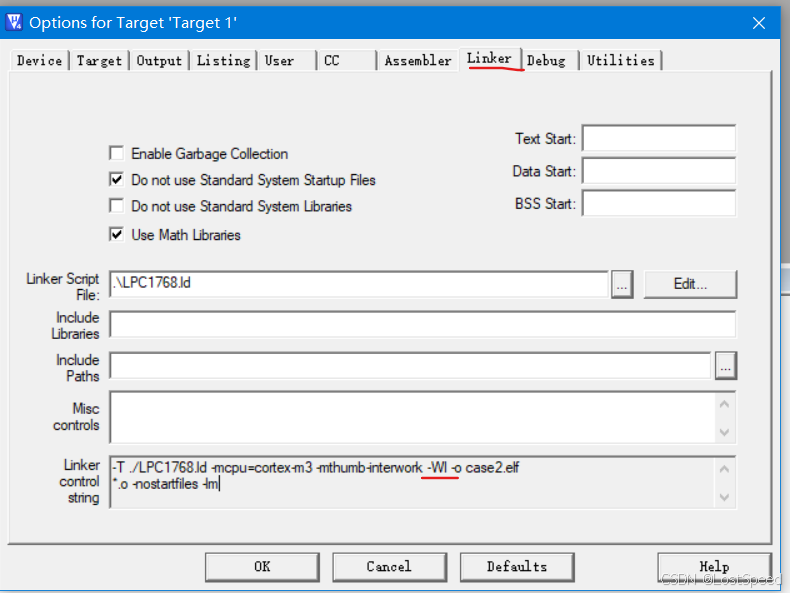The width and height of the screenshot is (790, 593).
Task: Click Linker control string scroll up arrow
Action: pyautogui.click(x=725, y=469)
